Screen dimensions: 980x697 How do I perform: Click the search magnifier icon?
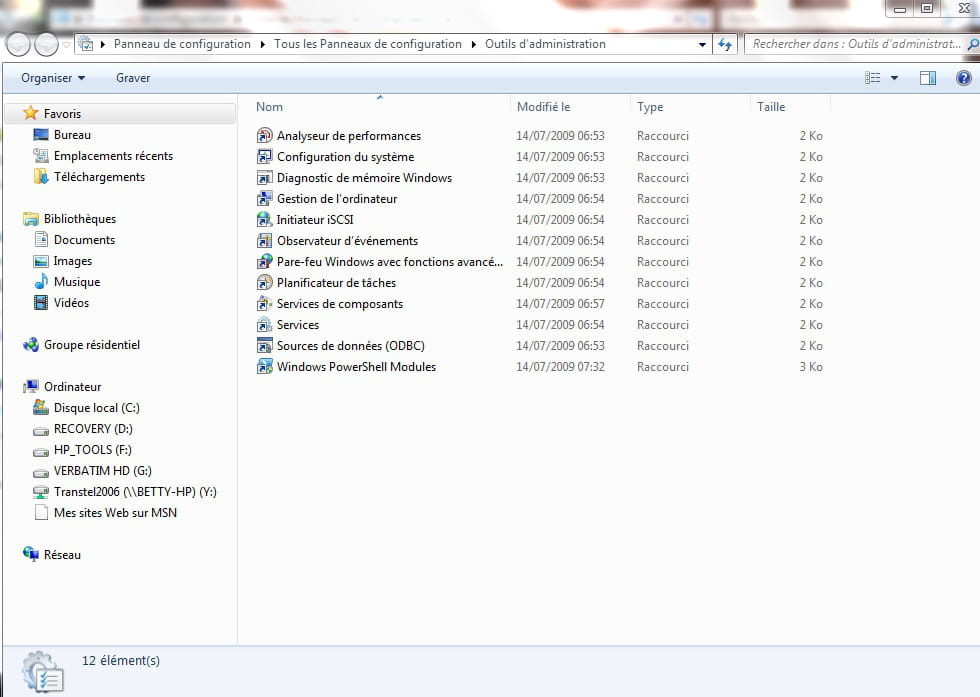click(x=972, y=44)
